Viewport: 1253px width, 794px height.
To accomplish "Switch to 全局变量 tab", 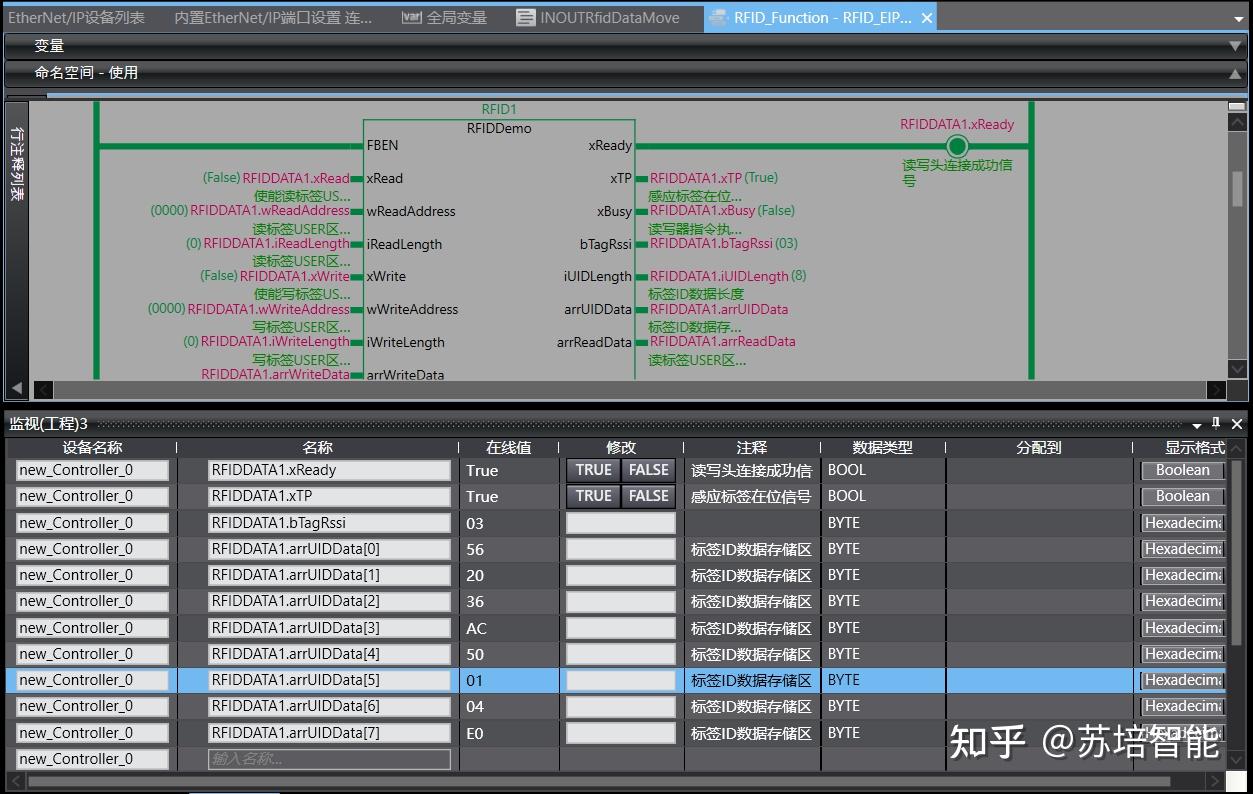I will click(445, 17).
